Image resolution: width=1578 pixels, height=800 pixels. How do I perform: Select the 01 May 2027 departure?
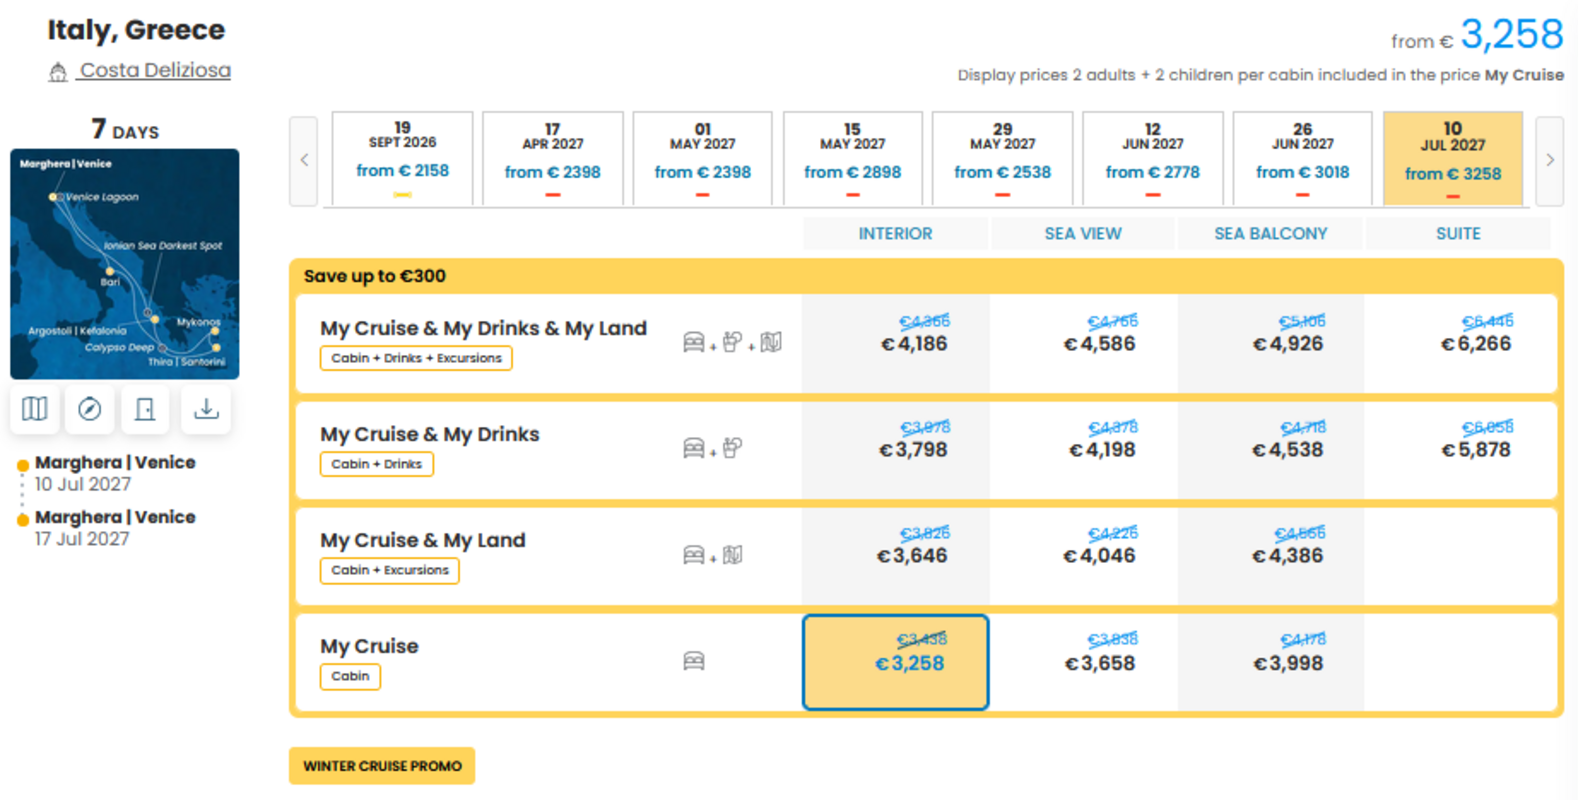click(x=703, y=159)
